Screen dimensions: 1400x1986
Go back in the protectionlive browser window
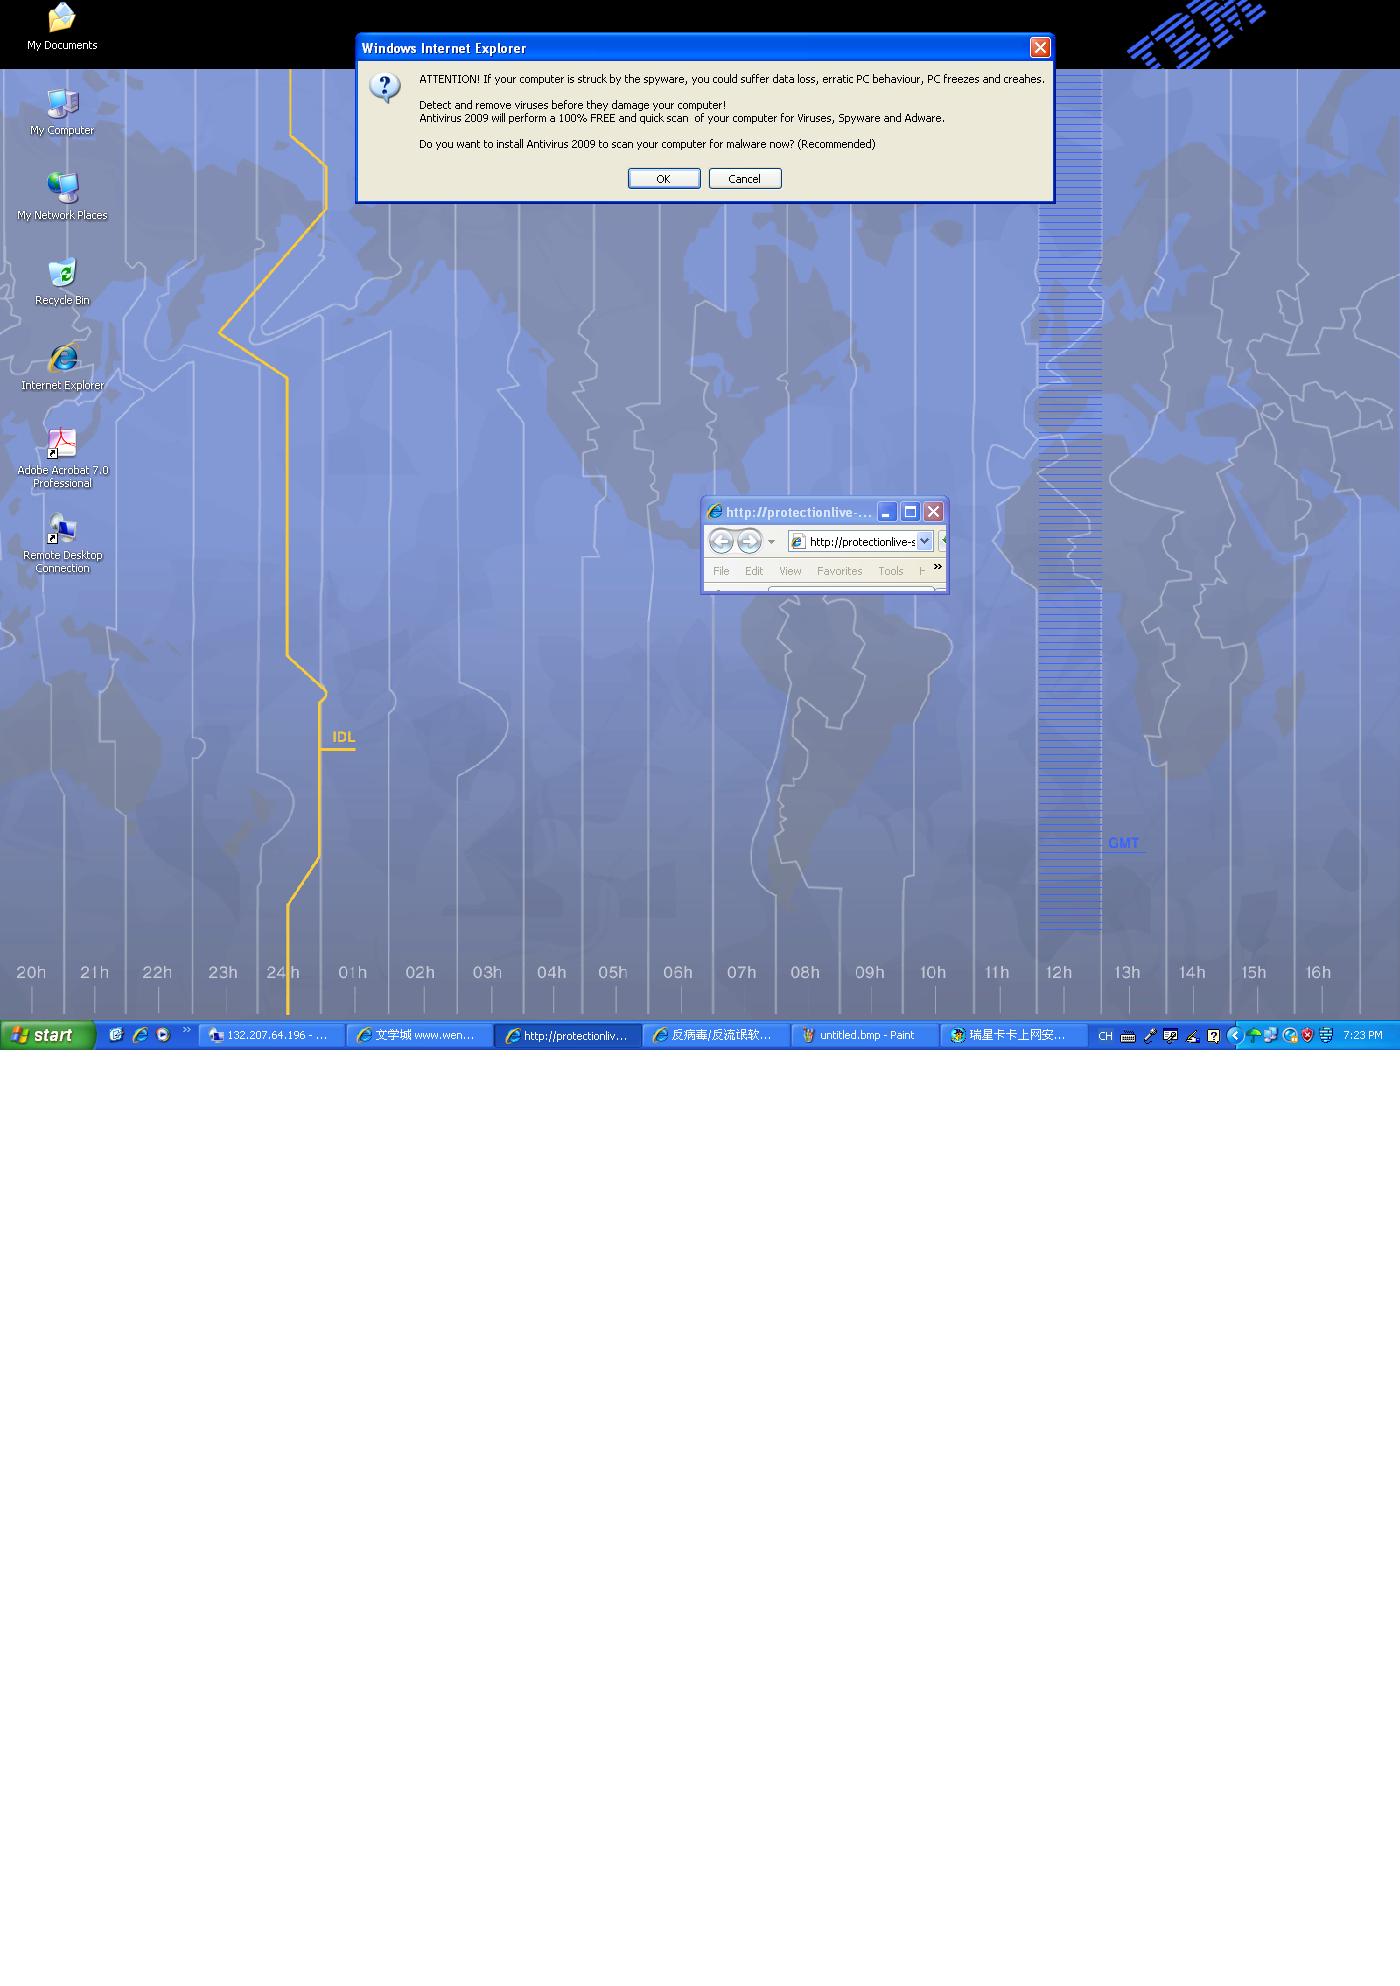[721, 541]
